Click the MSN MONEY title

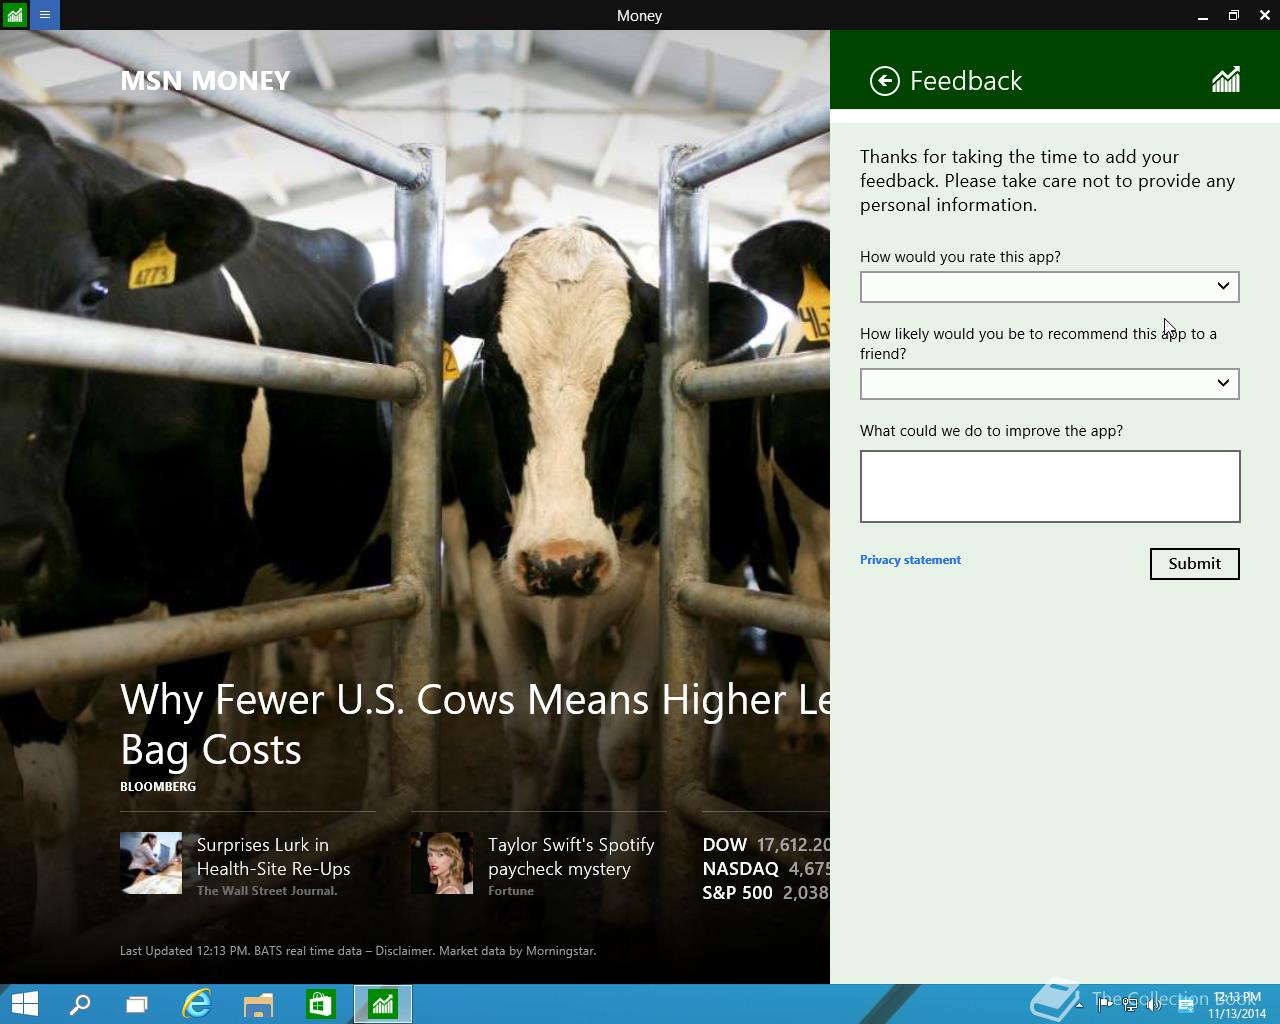click(205, 81)
